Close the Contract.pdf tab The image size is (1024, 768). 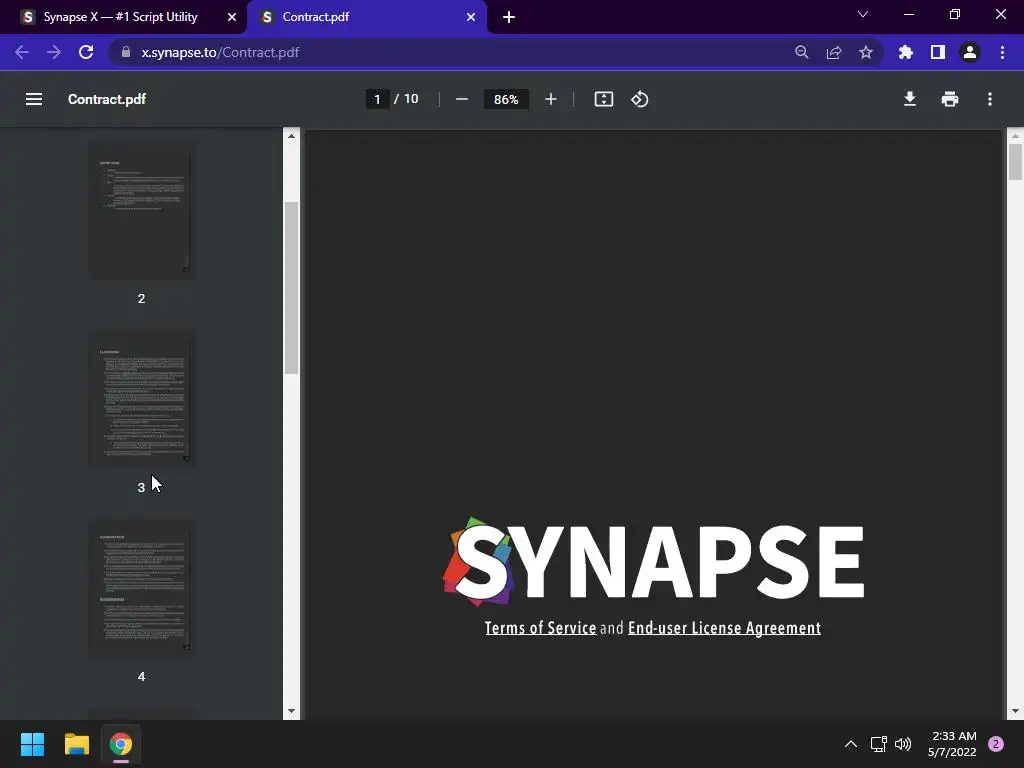[x=470, y=17]
